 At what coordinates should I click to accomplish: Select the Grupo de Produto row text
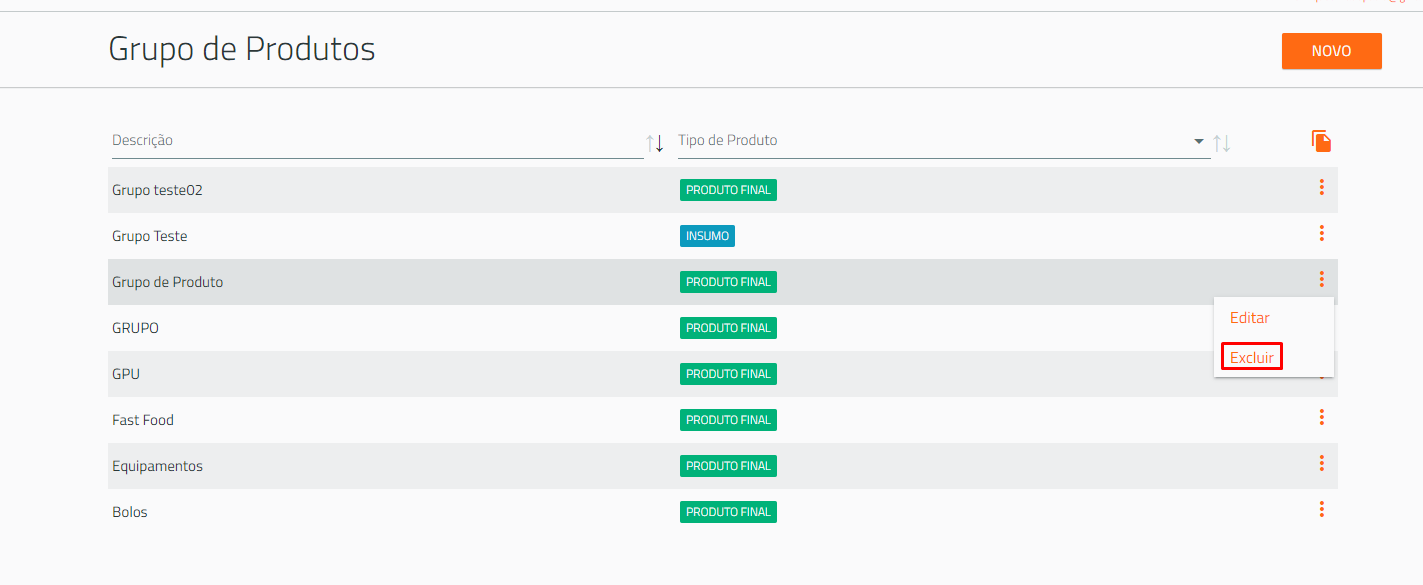pos(167,282)
